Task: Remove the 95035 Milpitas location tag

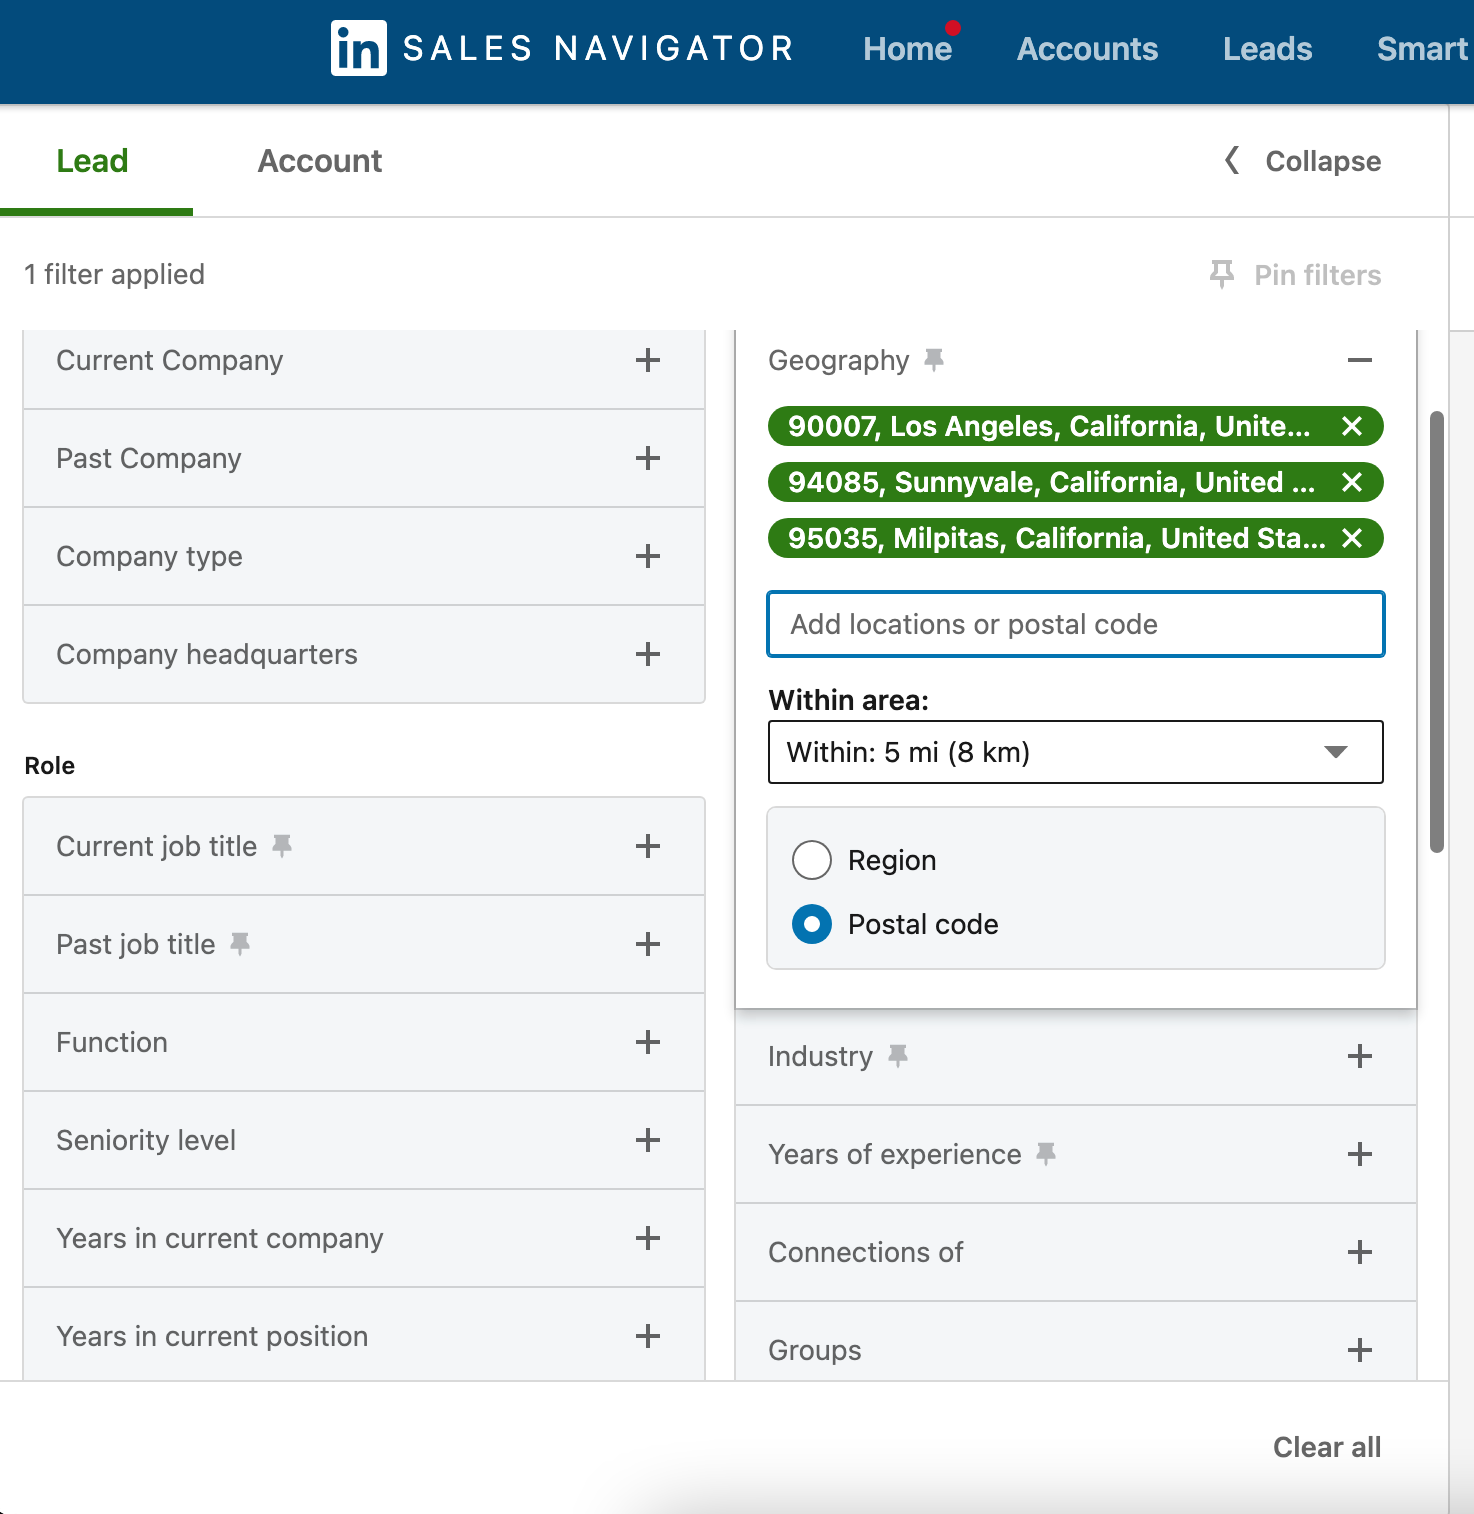Action: 1352,538
